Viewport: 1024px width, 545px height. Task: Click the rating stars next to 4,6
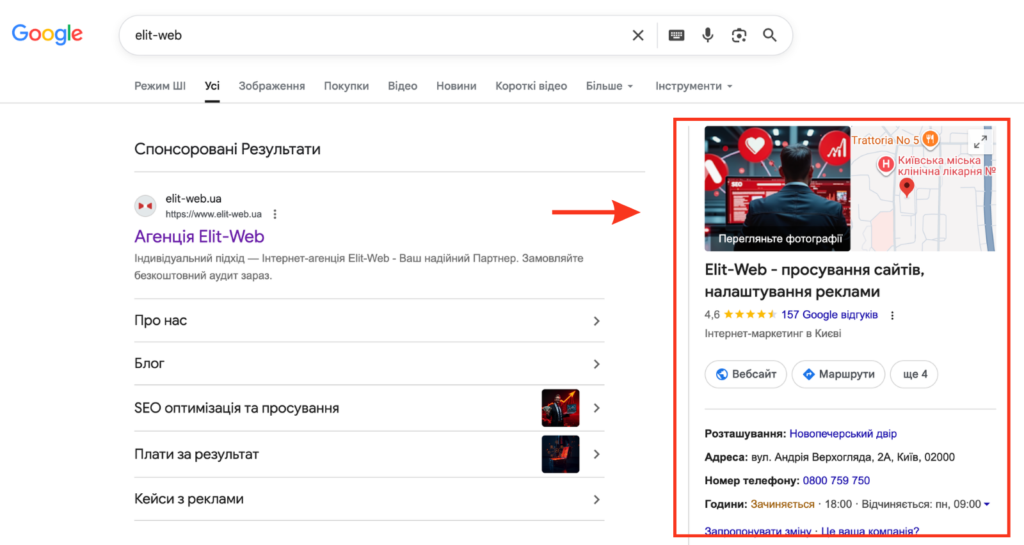[750, 315]
